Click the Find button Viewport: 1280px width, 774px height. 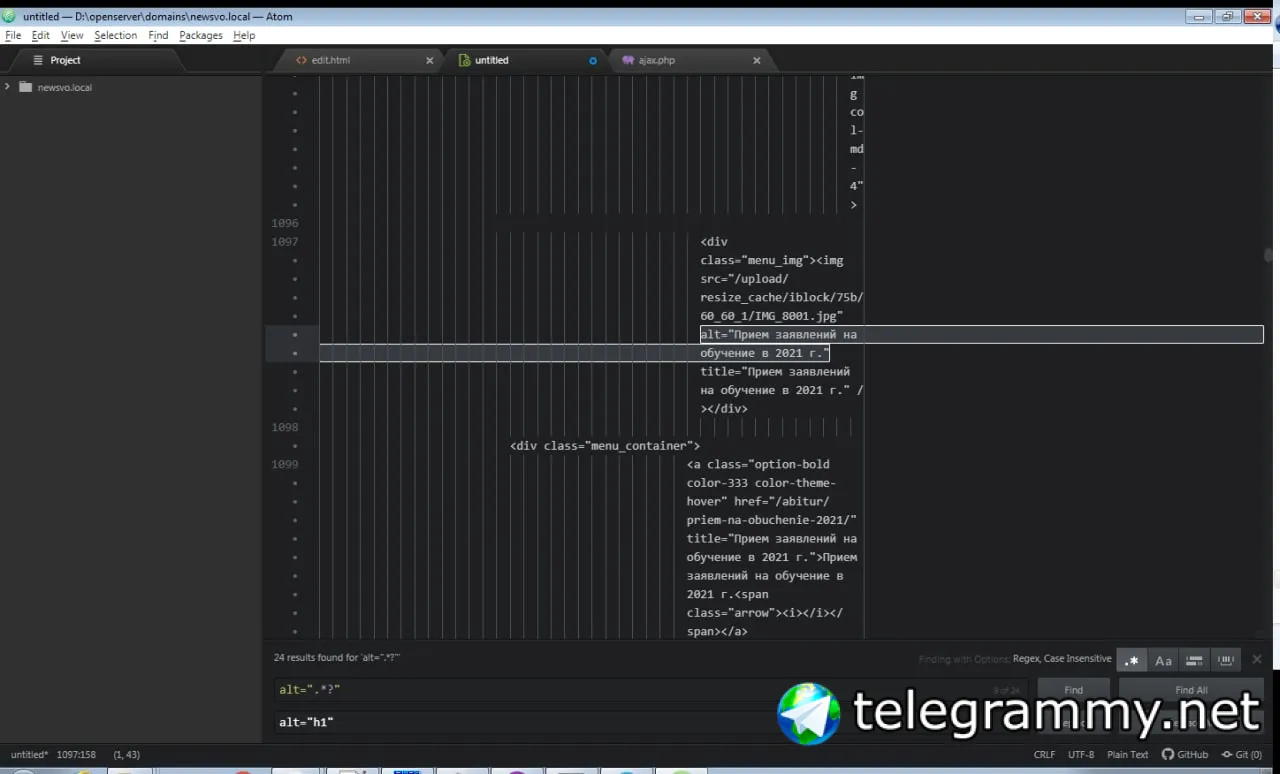pyautogui.click(x=1073, y=690)
